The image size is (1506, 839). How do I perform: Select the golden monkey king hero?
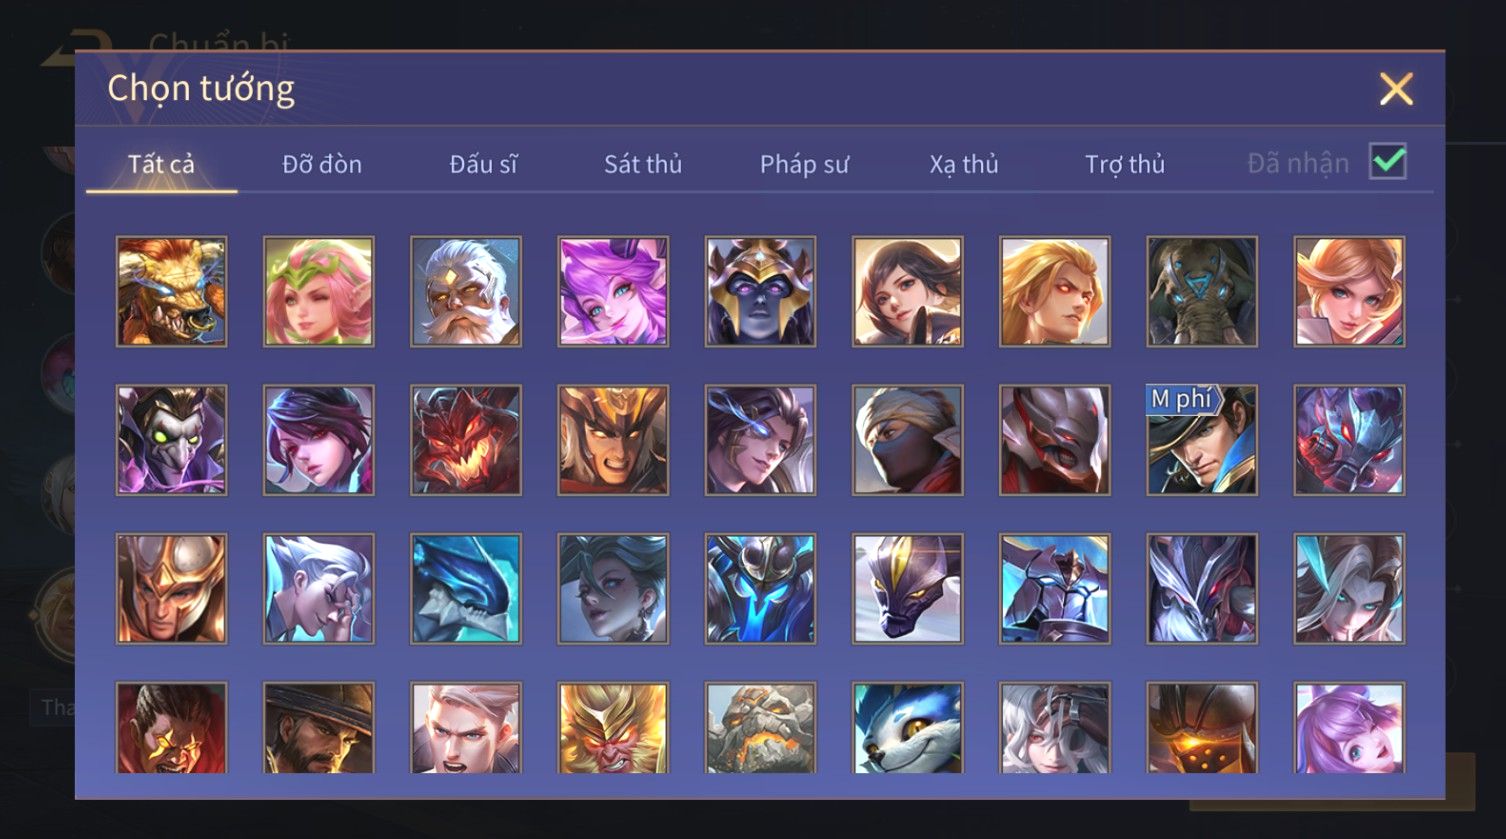(x=613, y=728)
